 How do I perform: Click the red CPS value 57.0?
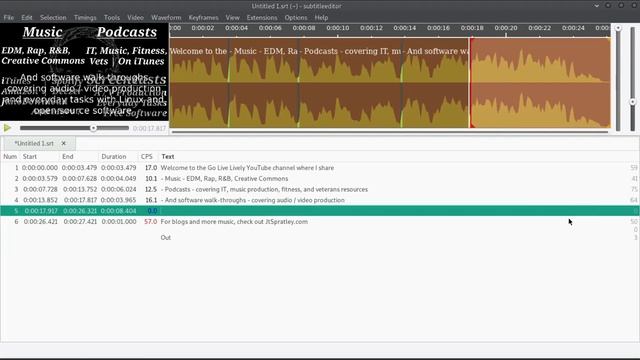click(x=150, y=222)
